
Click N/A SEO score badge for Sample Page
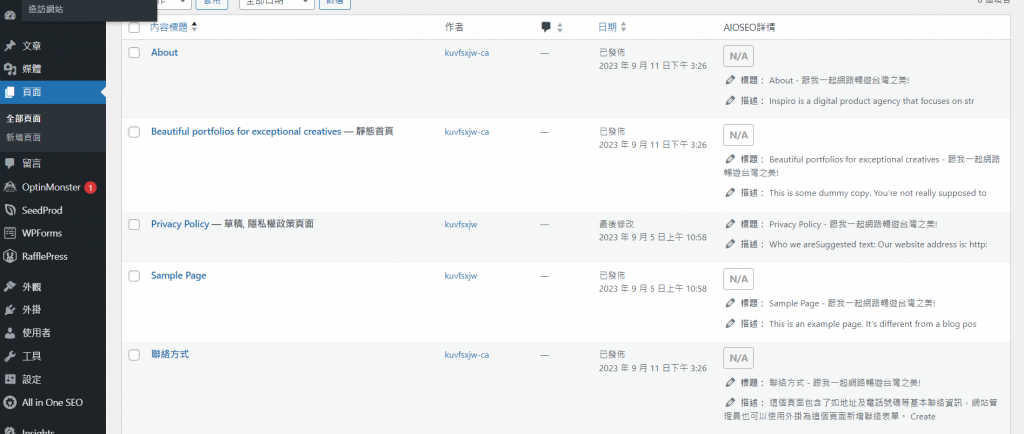(739, 279)
